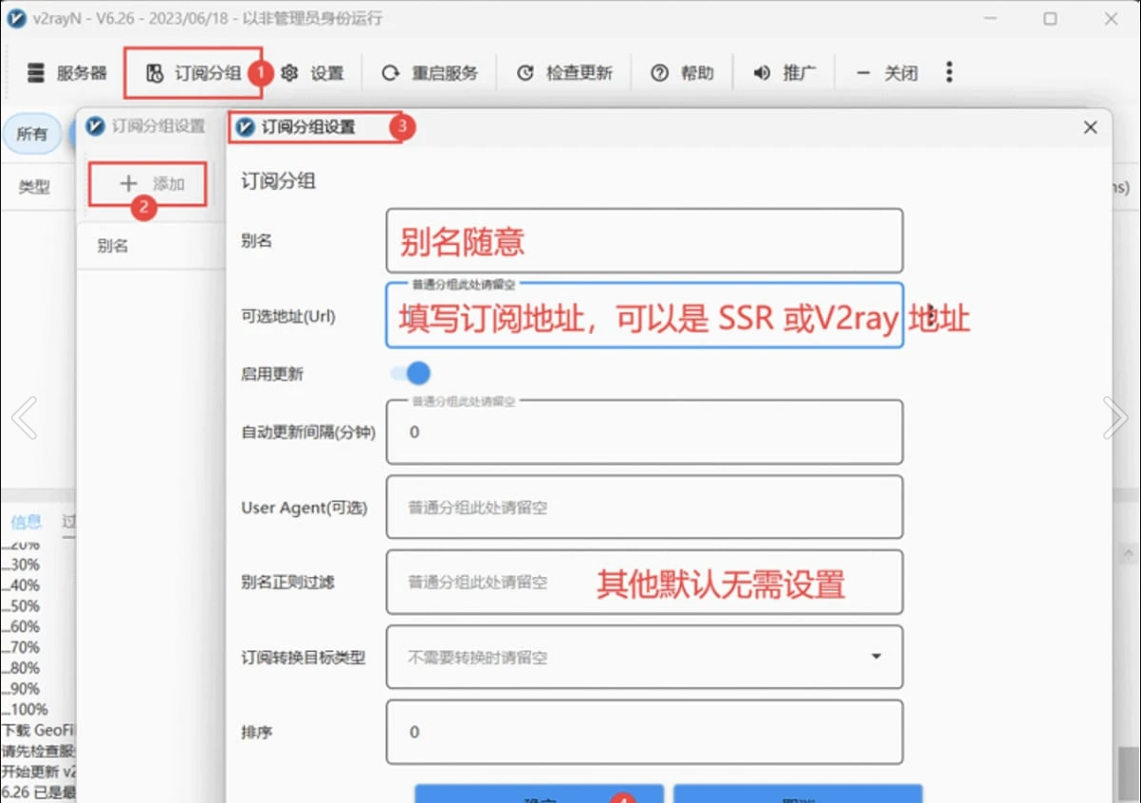Toggle the 启用更新 switch

(x=410, y=373)
